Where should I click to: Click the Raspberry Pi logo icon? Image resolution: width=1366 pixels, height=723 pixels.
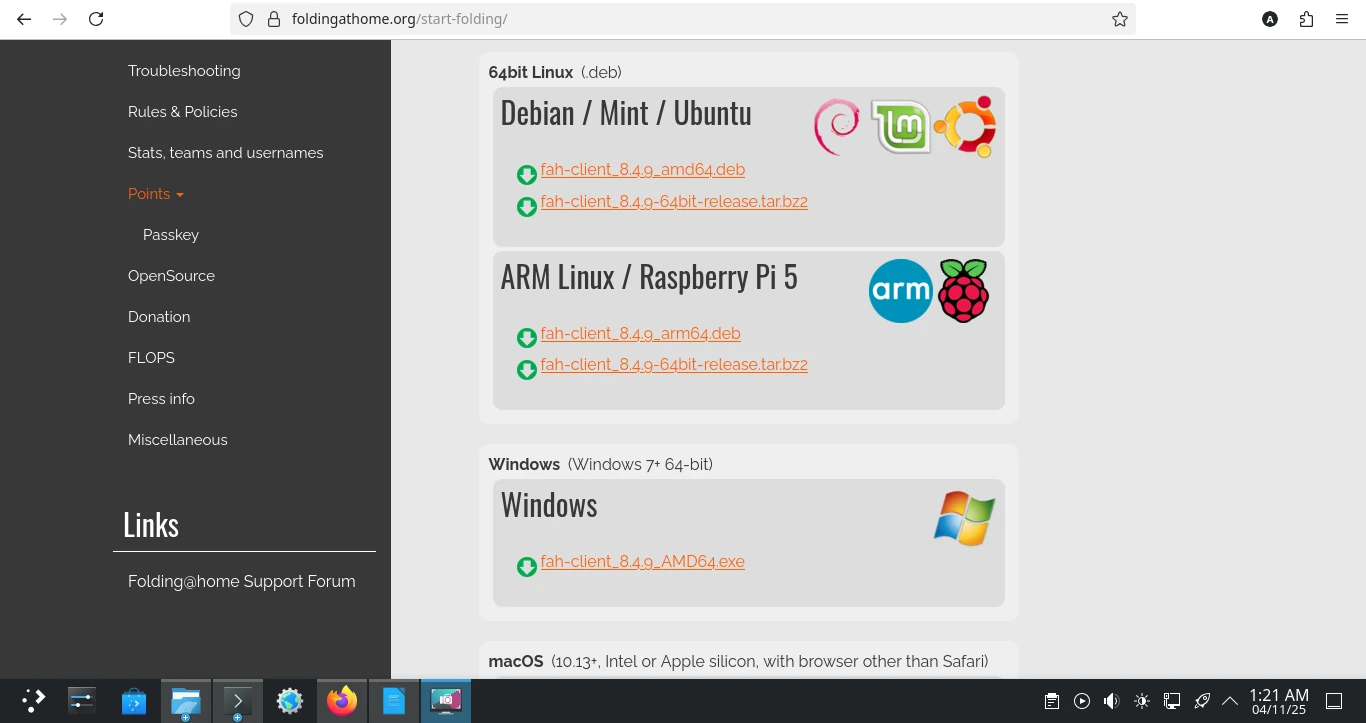pos(964,290)
